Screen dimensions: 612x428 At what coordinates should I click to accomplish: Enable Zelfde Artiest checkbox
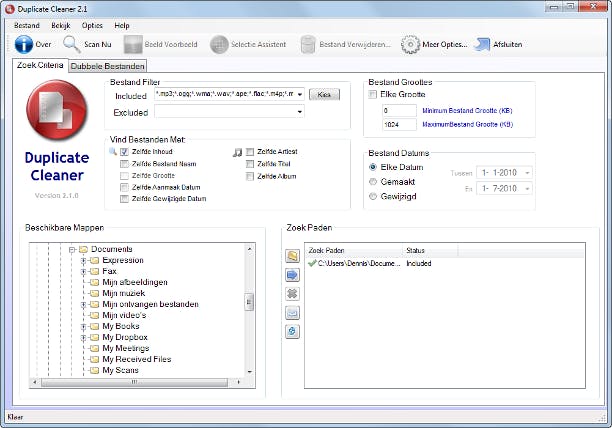(250, 152)
